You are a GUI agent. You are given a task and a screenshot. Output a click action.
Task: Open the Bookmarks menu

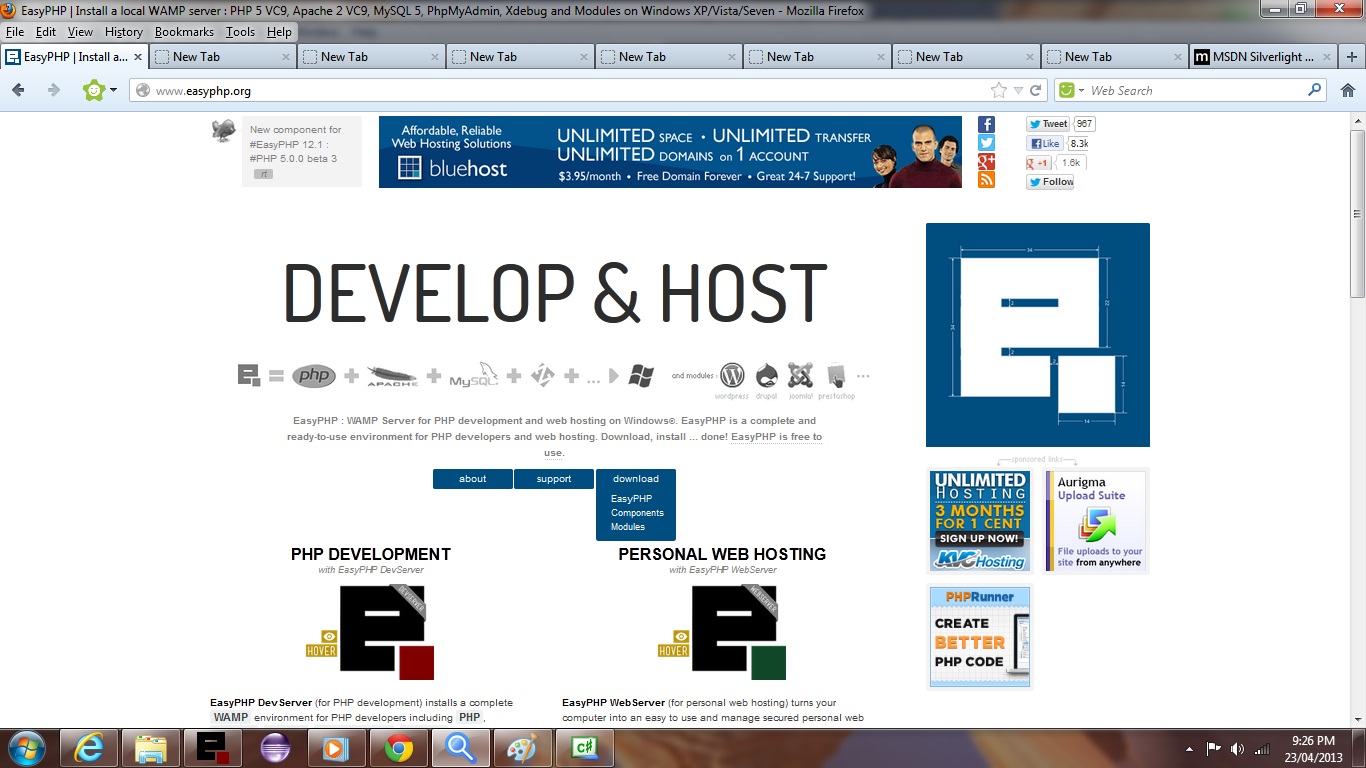184,32
